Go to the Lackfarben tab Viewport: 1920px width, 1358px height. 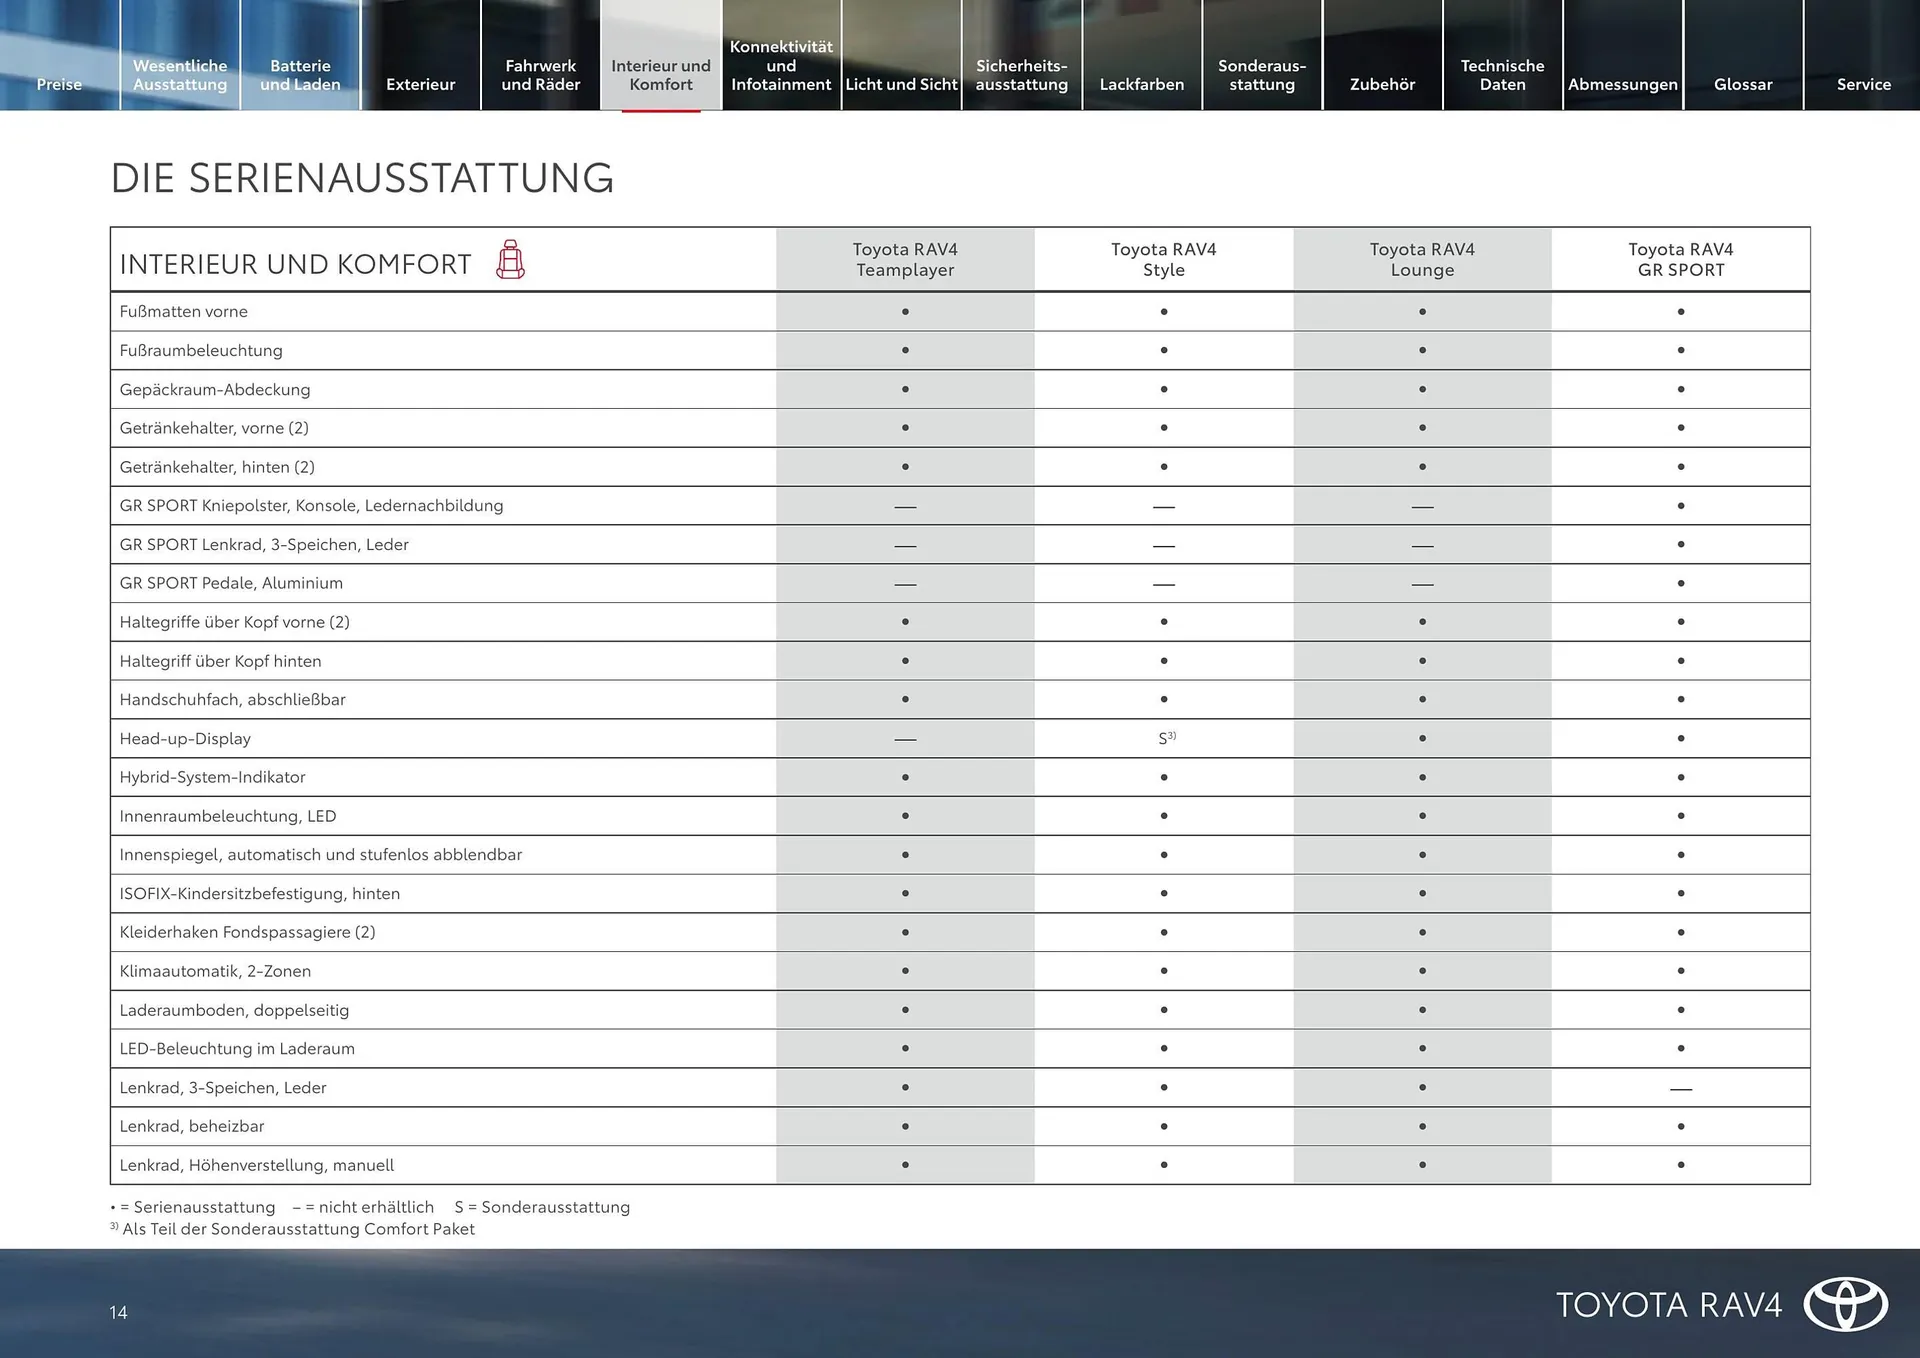click(x=1142, y=84)
